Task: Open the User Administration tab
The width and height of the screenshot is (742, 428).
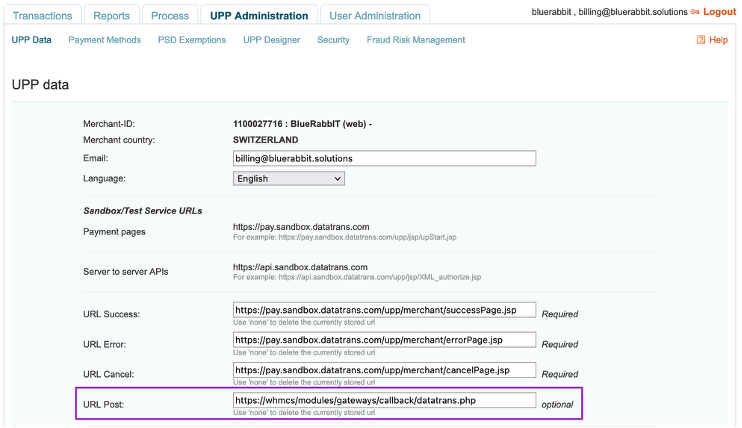Action: click(x=375, y=16)
